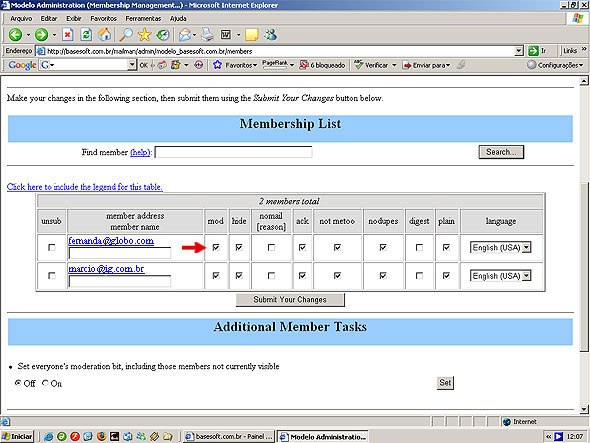Expand the Links toolbar chevron
Screen dimensions: 590x443
pyautogui.click(x=584, y=49)
